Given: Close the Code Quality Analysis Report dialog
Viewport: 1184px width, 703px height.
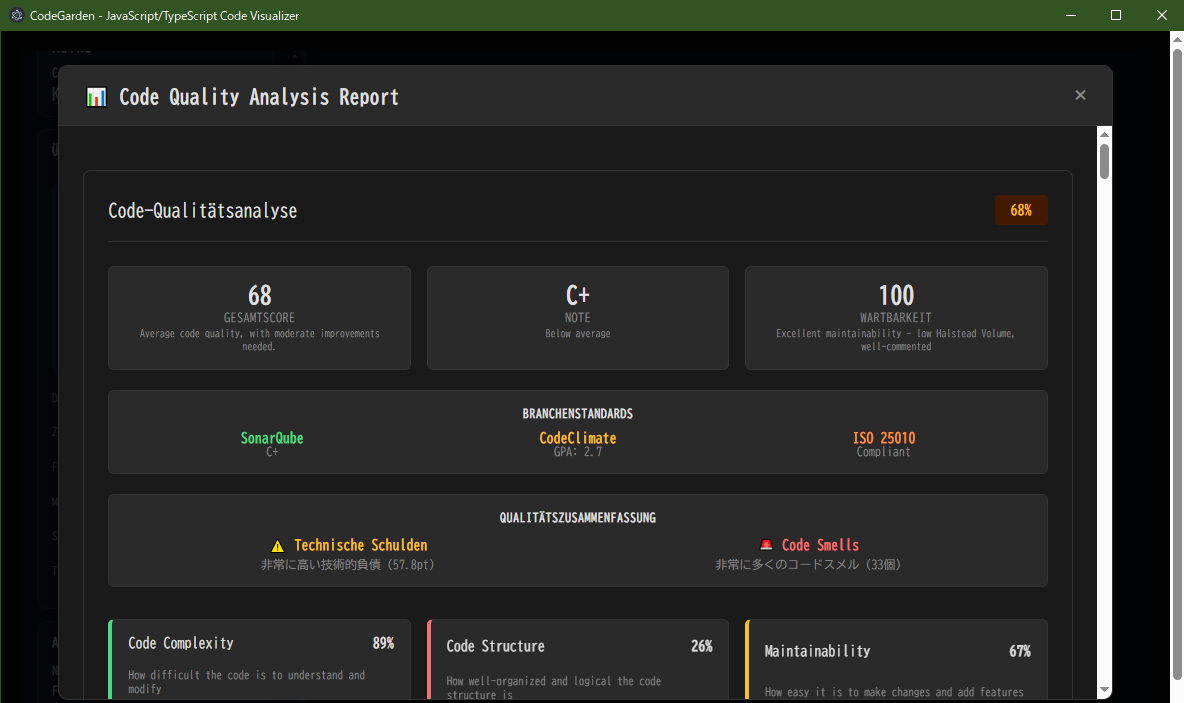Looking at the screenshot, I should pyautogui.click(x=1080, y=95).
